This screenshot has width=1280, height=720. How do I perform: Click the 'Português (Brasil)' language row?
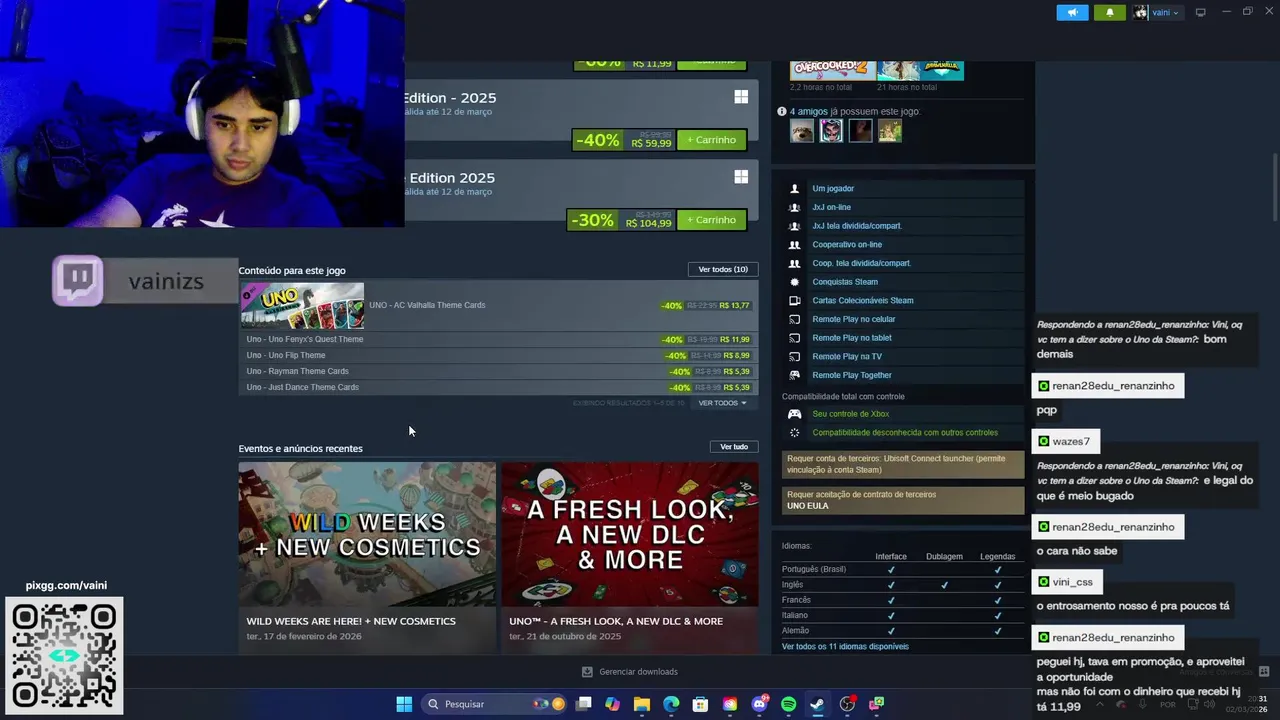[903, 569]
